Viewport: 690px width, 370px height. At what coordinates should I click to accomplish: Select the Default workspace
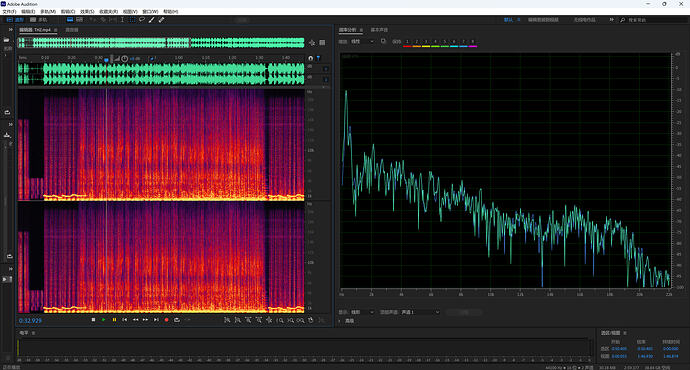pyautogui.click(x=508, y=20)
